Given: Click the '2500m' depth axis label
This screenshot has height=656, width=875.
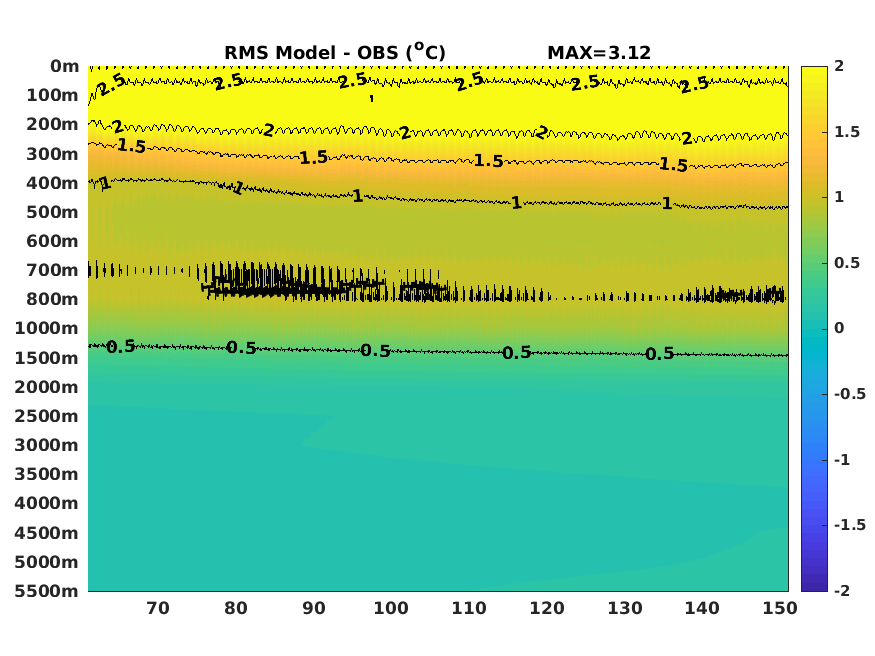Looking at the screenshot, I should [47, 416].
